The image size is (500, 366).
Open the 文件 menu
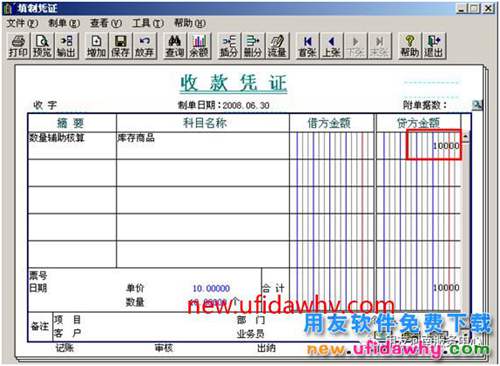(22, 23)
